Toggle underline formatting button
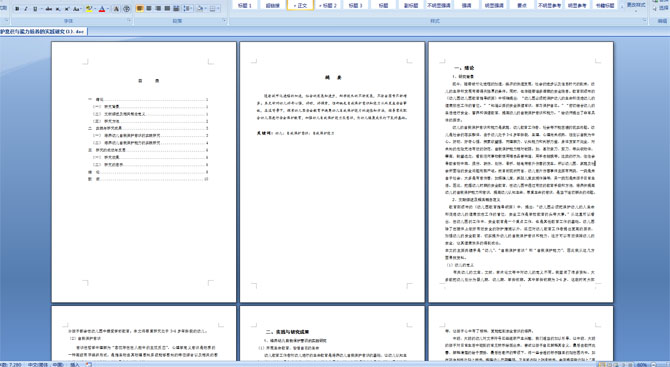 click(35, 9)
